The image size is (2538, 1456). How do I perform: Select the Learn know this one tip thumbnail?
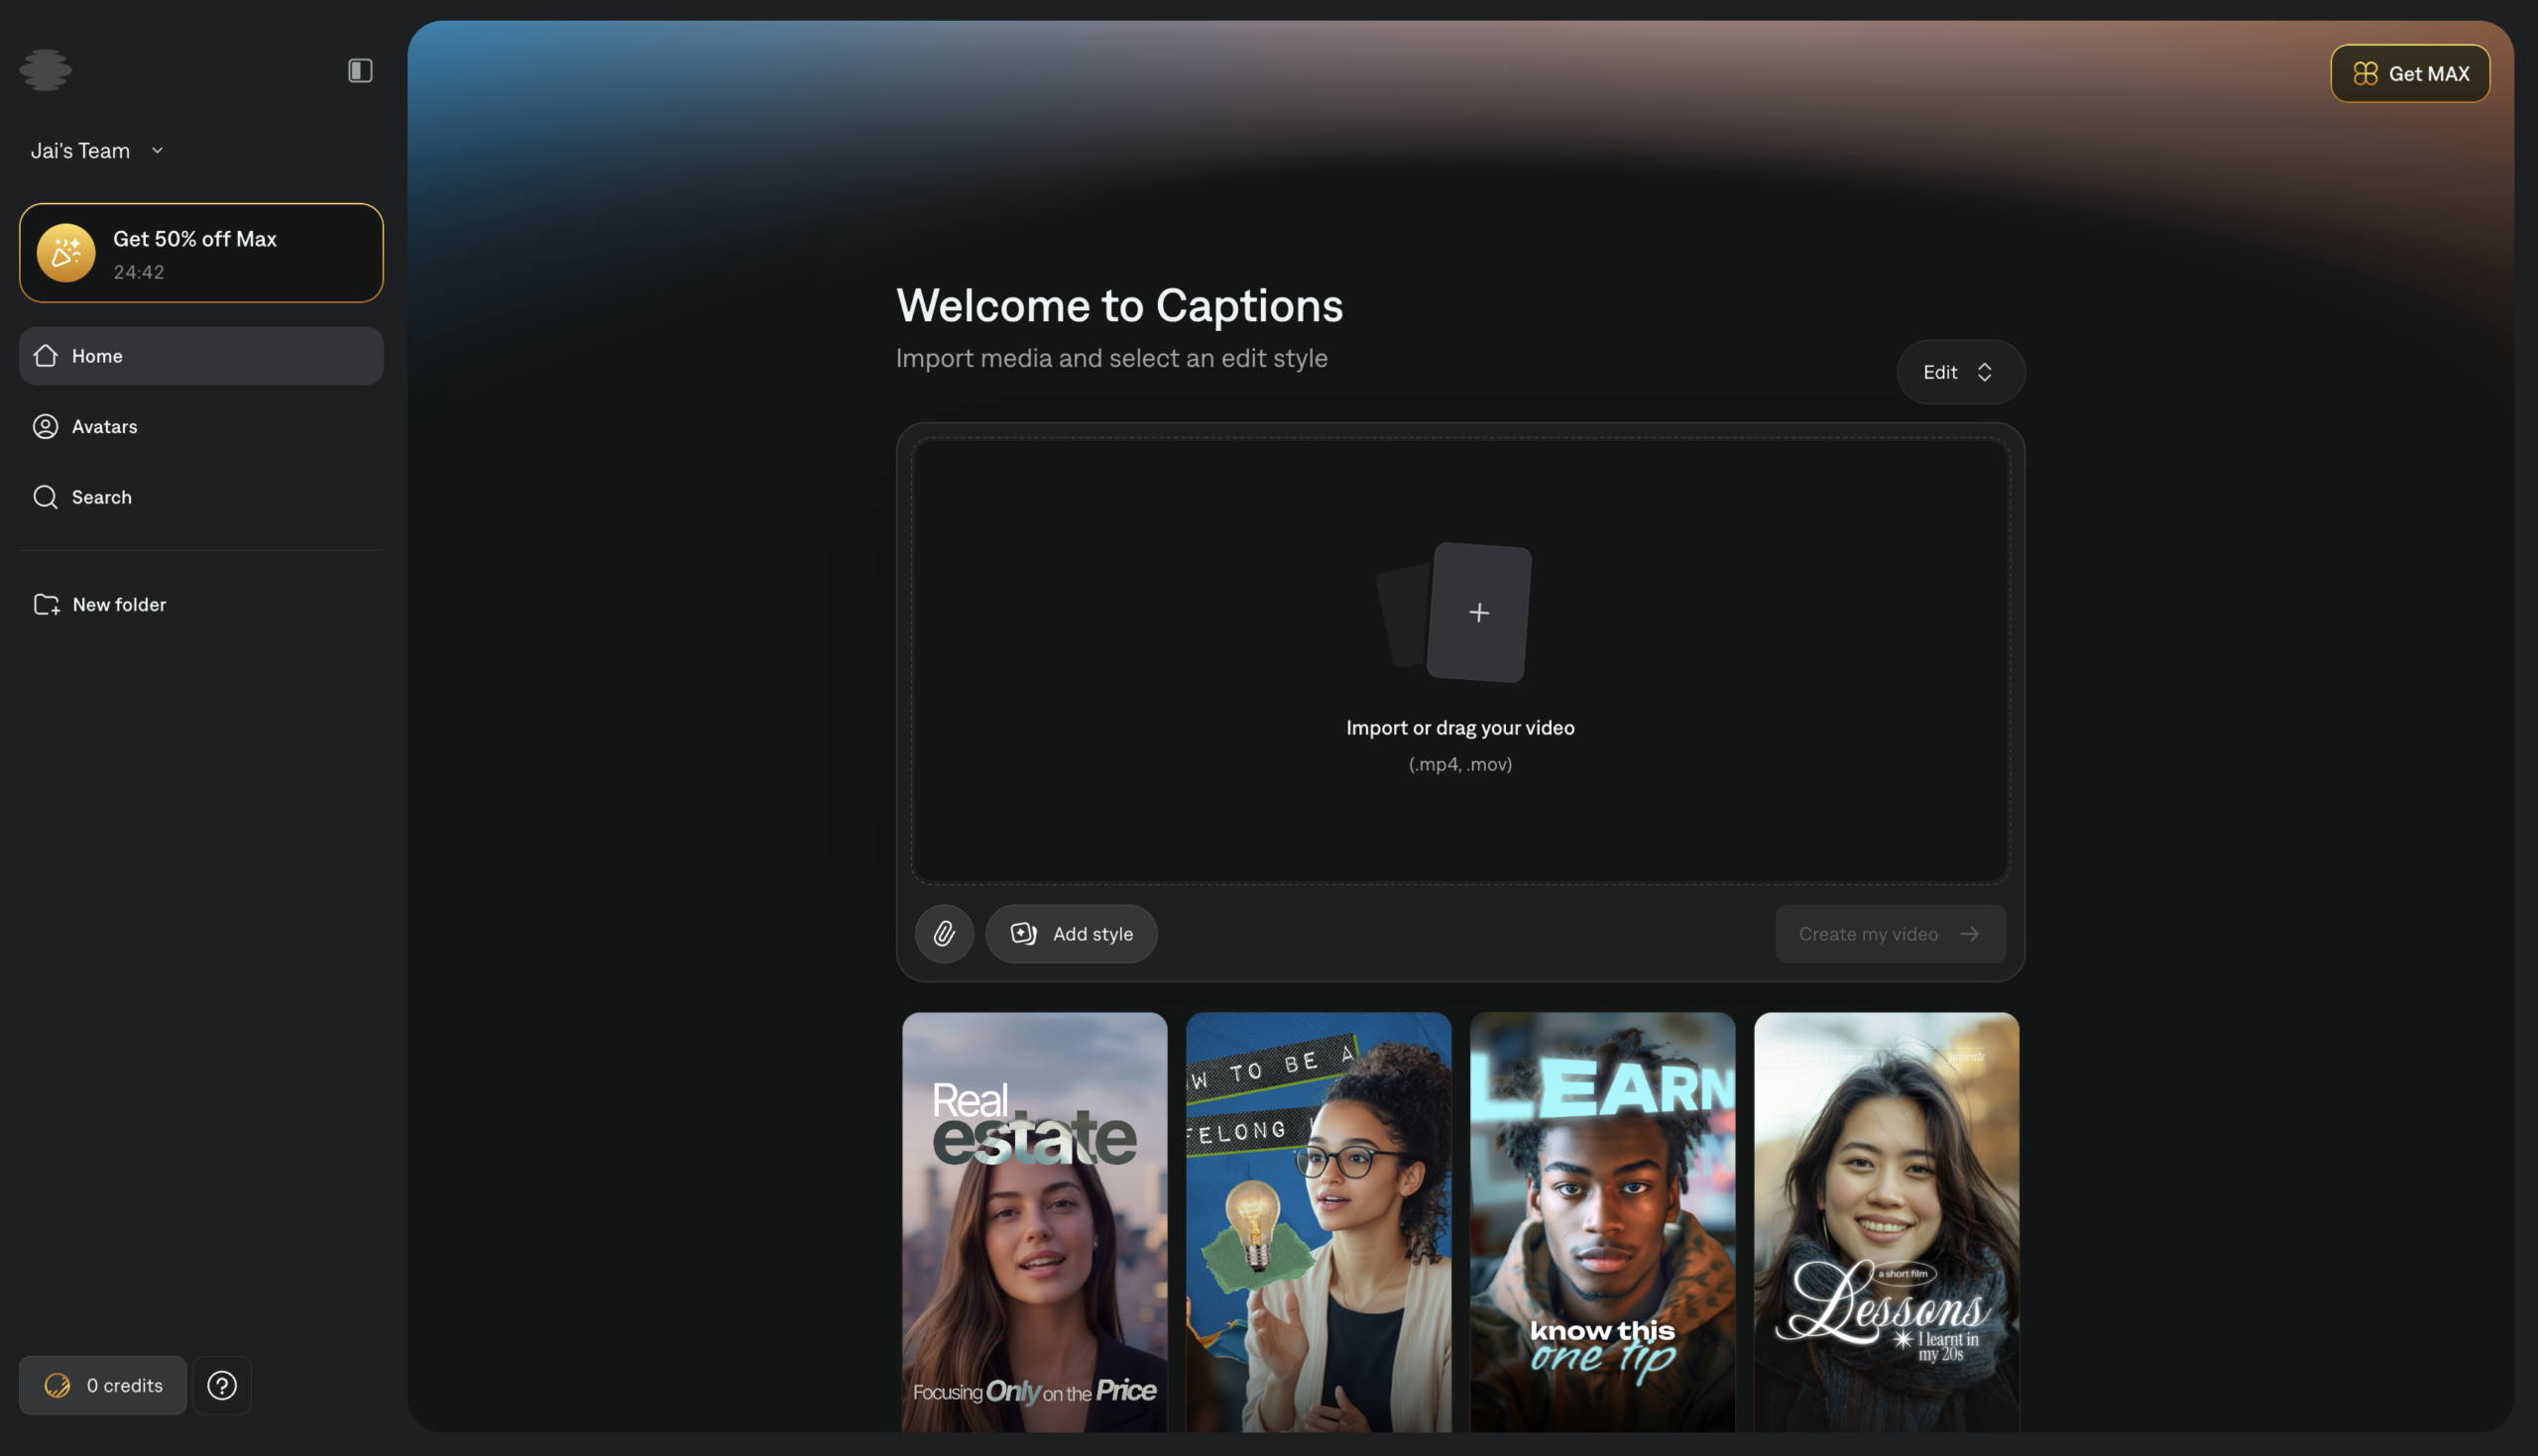[1602, 1222]
